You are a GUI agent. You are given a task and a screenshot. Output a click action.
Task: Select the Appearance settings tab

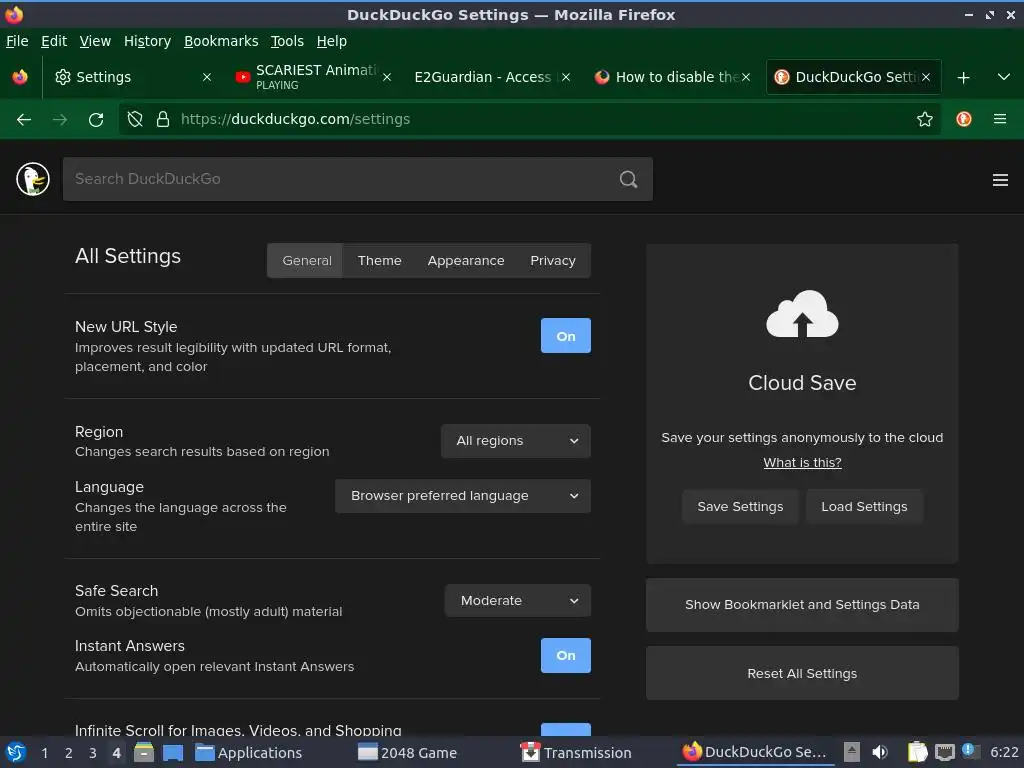tap(466, 261)
